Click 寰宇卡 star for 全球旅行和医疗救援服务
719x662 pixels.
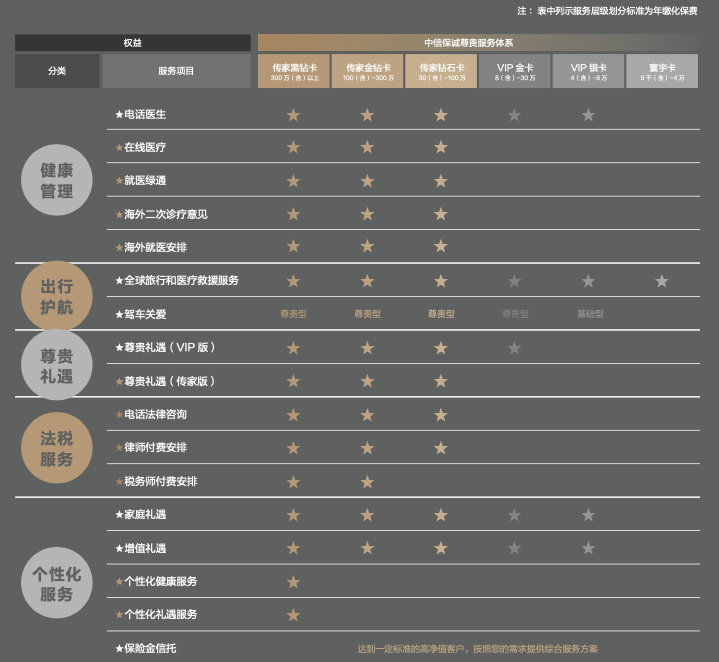[x=662, y=281]
